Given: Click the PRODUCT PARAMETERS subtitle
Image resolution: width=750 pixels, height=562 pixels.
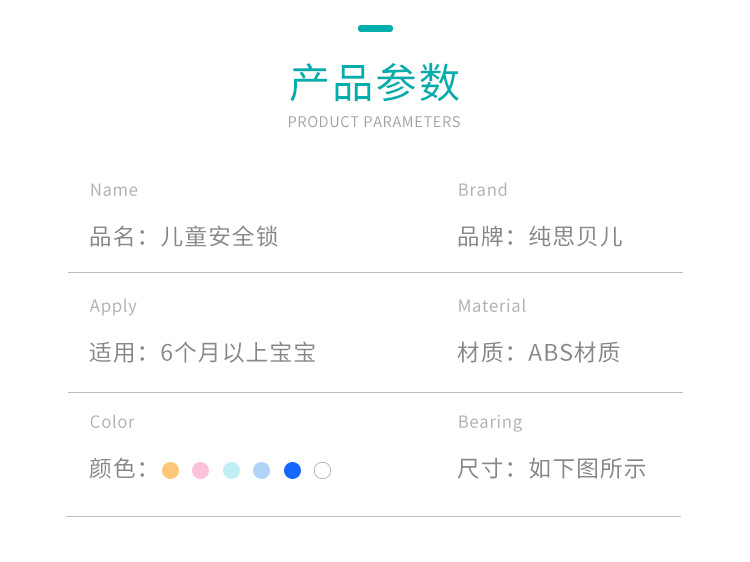Looking at the screenshot, I should [374, 122].
